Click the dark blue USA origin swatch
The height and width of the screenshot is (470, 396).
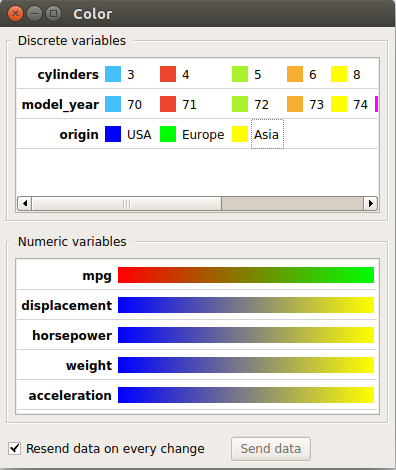(x=113, y=134)
